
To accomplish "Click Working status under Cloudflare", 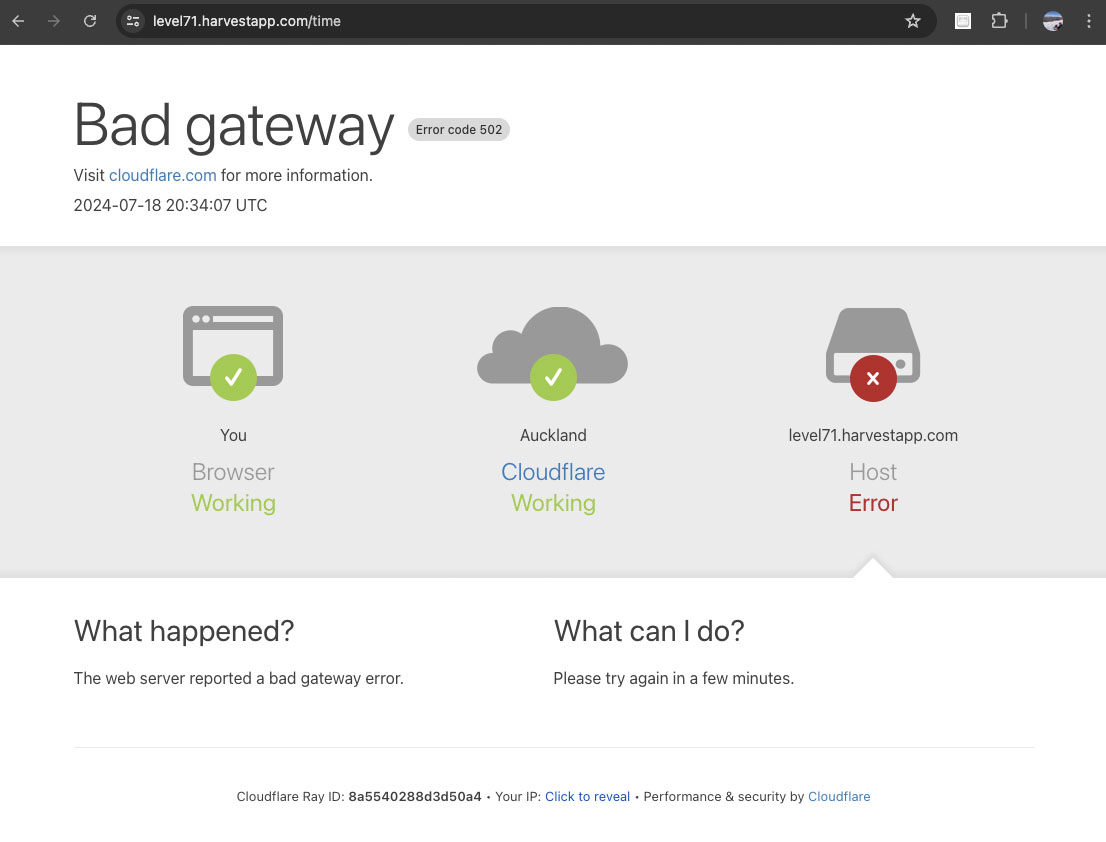I will click(x=553, y=503).
